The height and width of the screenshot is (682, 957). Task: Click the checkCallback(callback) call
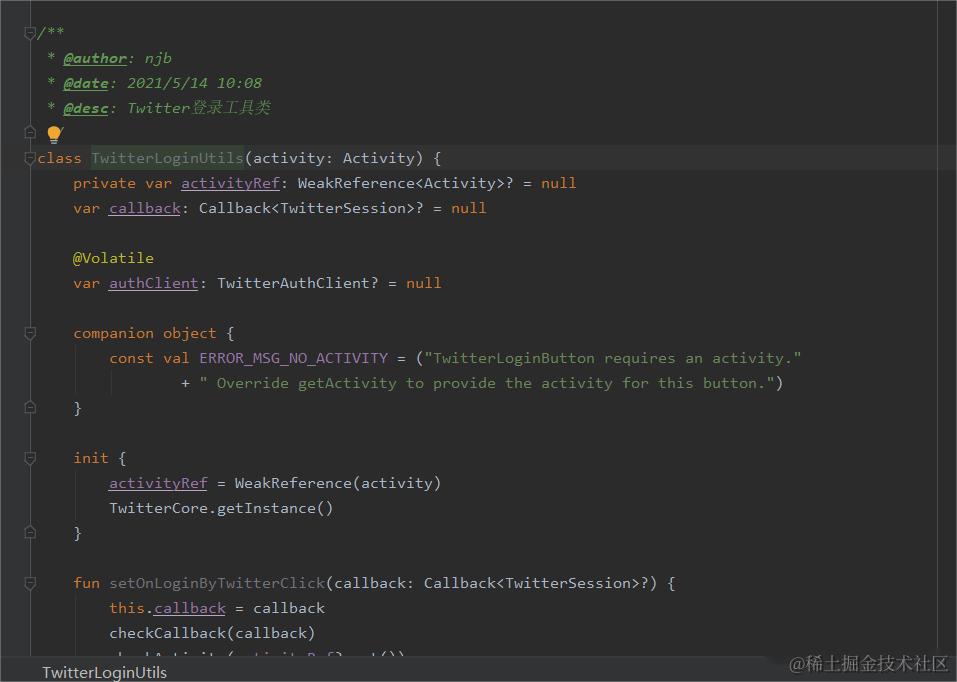tap(212, 633)
